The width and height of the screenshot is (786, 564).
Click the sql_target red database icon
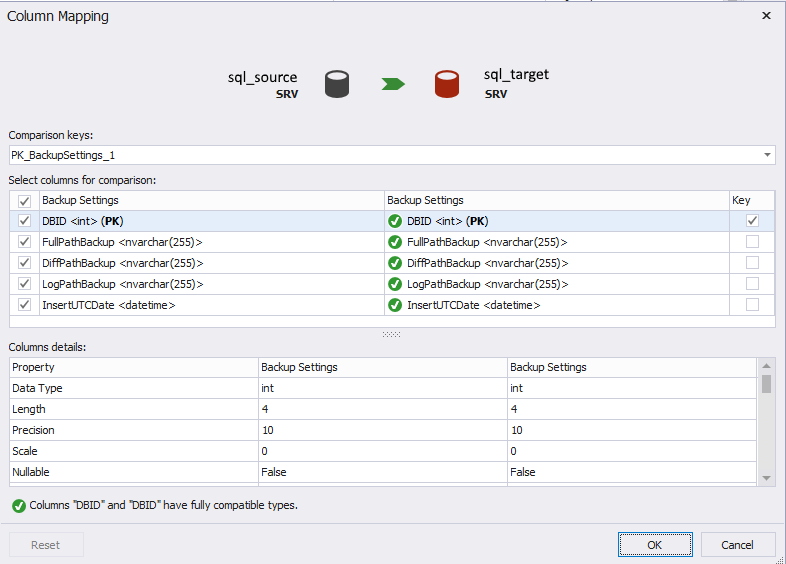[447, 84]
